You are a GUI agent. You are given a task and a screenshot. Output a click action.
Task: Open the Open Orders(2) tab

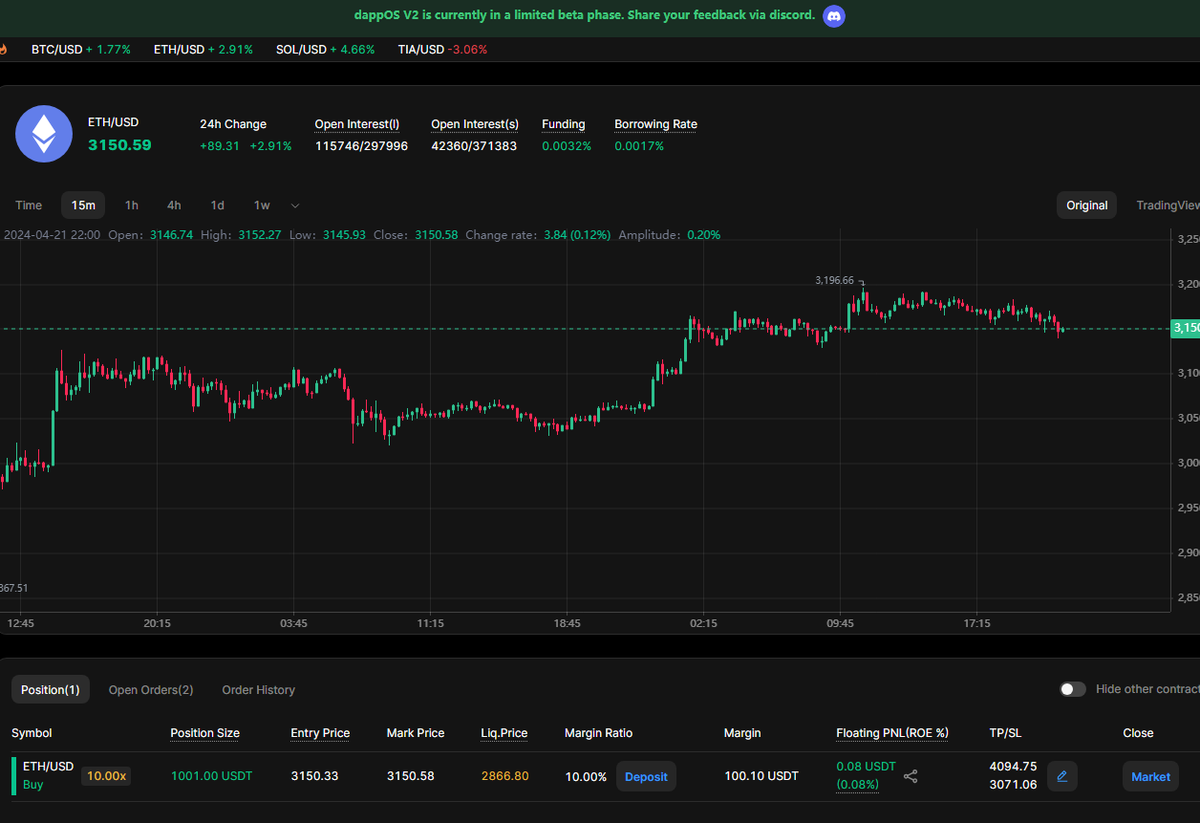click(151, 690)
